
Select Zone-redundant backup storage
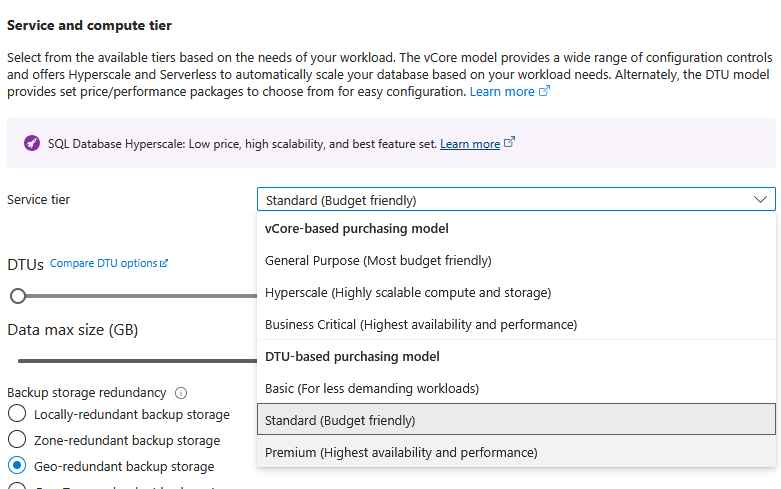coord(17,439)
